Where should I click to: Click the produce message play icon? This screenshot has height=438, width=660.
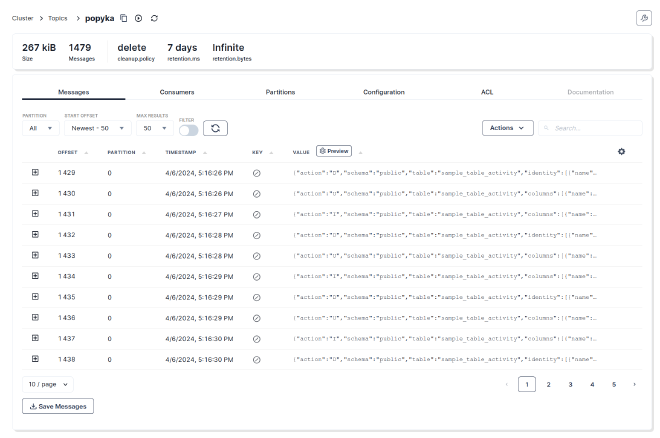139,18
